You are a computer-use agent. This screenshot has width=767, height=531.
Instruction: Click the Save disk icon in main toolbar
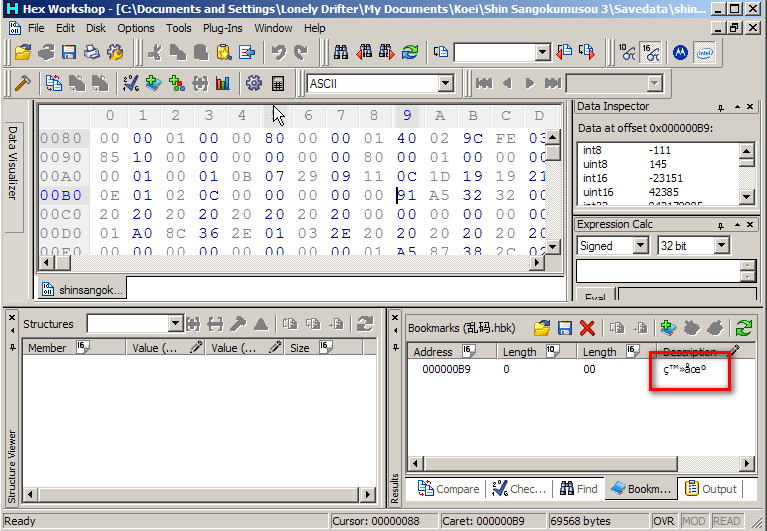pyautogui.click(x=69, y=52)
